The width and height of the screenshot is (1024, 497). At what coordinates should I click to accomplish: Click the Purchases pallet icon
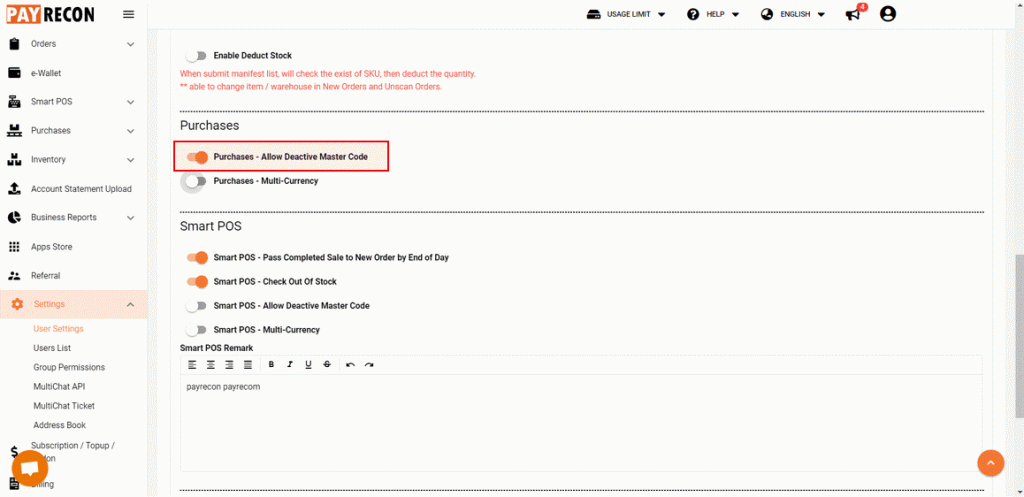[x=14, y=131]
